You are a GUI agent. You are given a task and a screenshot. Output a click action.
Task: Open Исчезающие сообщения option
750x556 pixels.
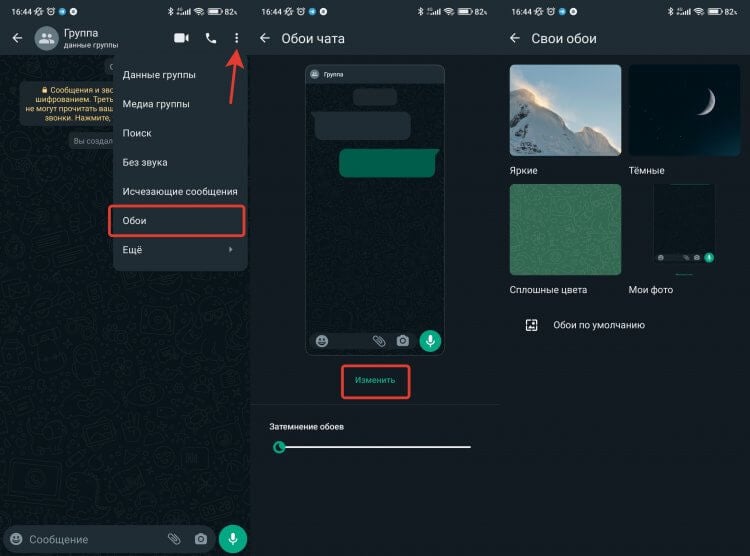coord(179,191)
